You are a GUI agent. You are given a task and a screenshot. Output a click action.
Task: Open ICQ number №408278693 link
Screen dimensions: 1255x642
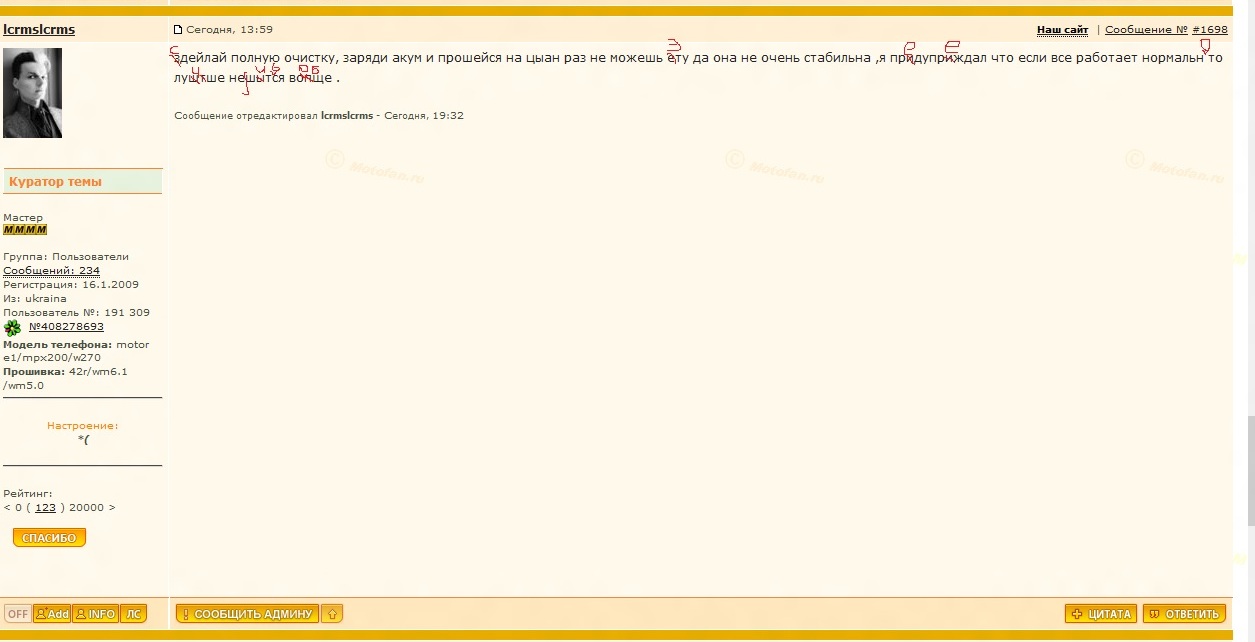(66, 327)
